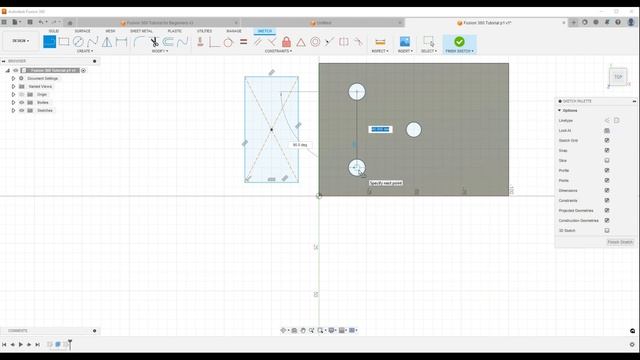This screenshot has height=360, width=640.
Task: Expand the Sketches folder
Action: tap(13, 111)
